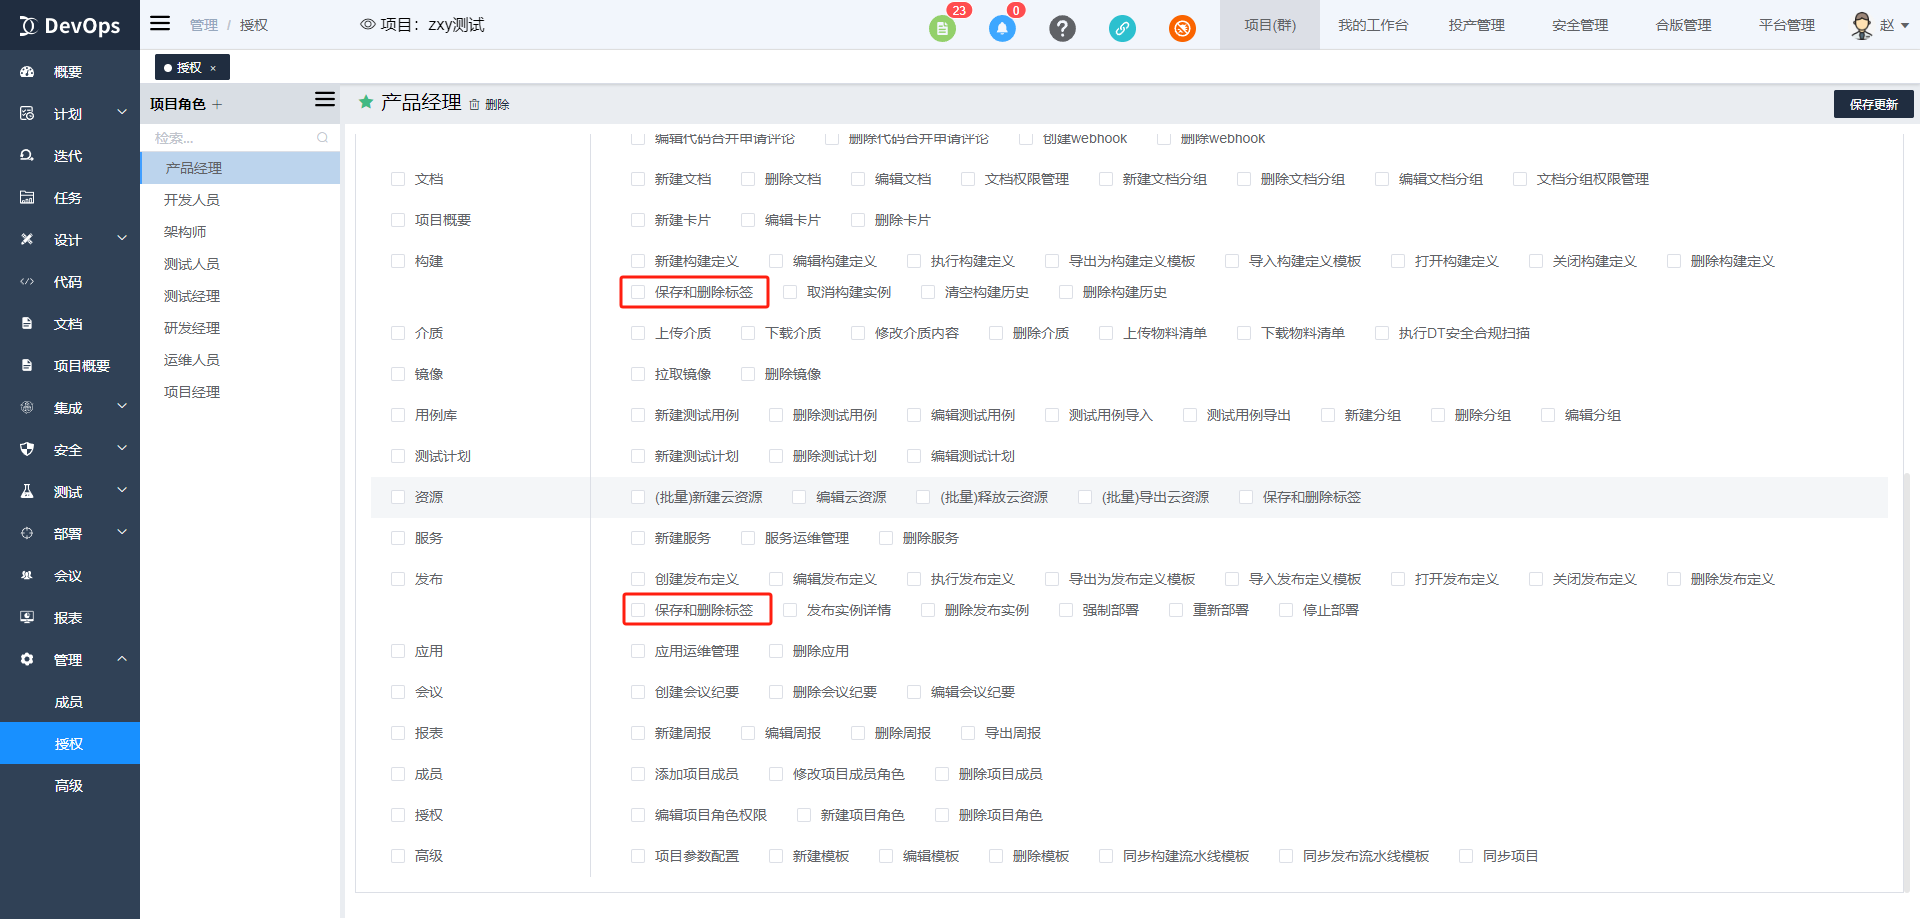Click the question mark help icon
The height and width of the screenshot is (919, 1920).
(x=1062, y=28)
